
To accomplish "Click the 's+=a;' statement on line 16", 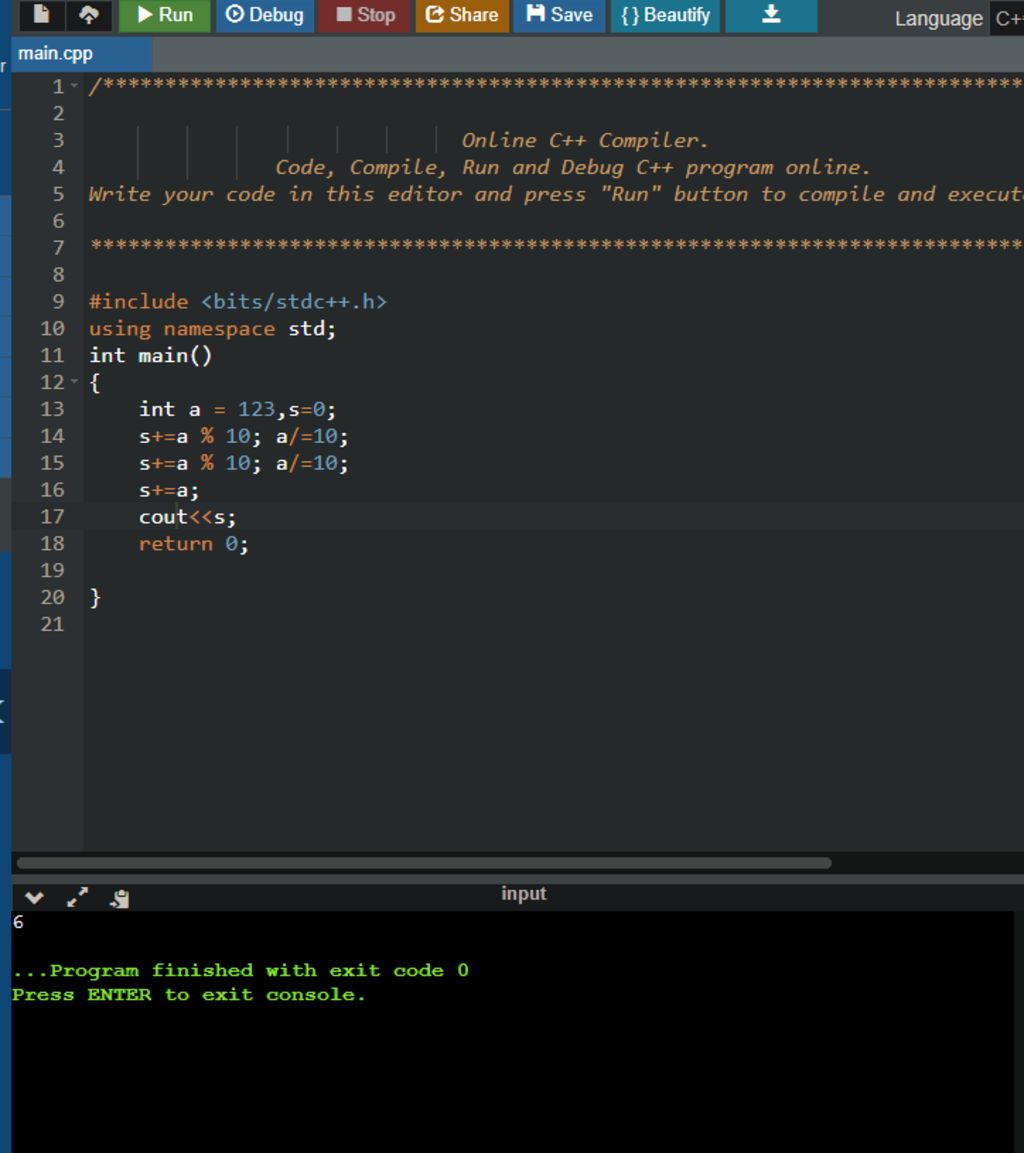I will pyautogui.click(x=168, y=490).
